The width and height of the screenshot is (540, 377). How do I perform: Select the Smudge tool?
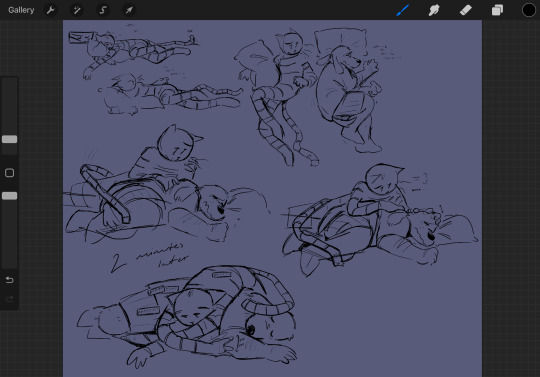[x=434, y=10]
